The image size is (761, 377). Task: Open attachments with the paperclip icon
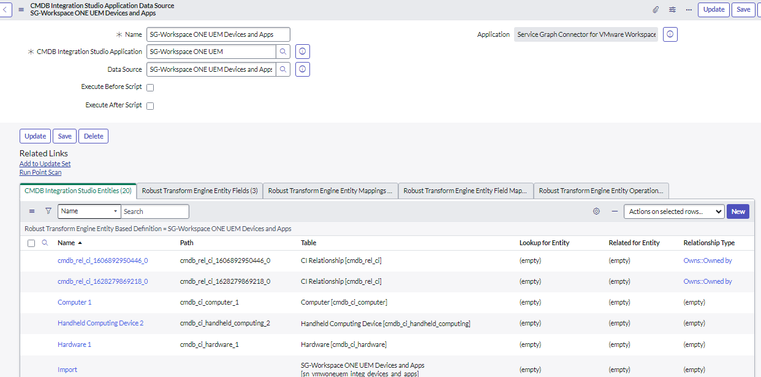656,10
